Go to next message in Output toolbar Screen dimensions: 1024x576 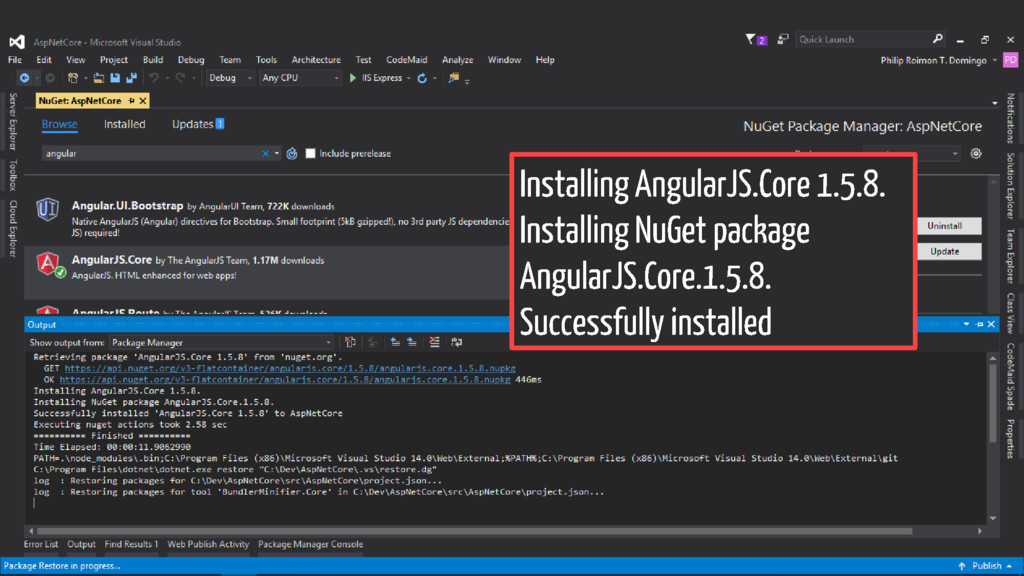tap(411, 342)
